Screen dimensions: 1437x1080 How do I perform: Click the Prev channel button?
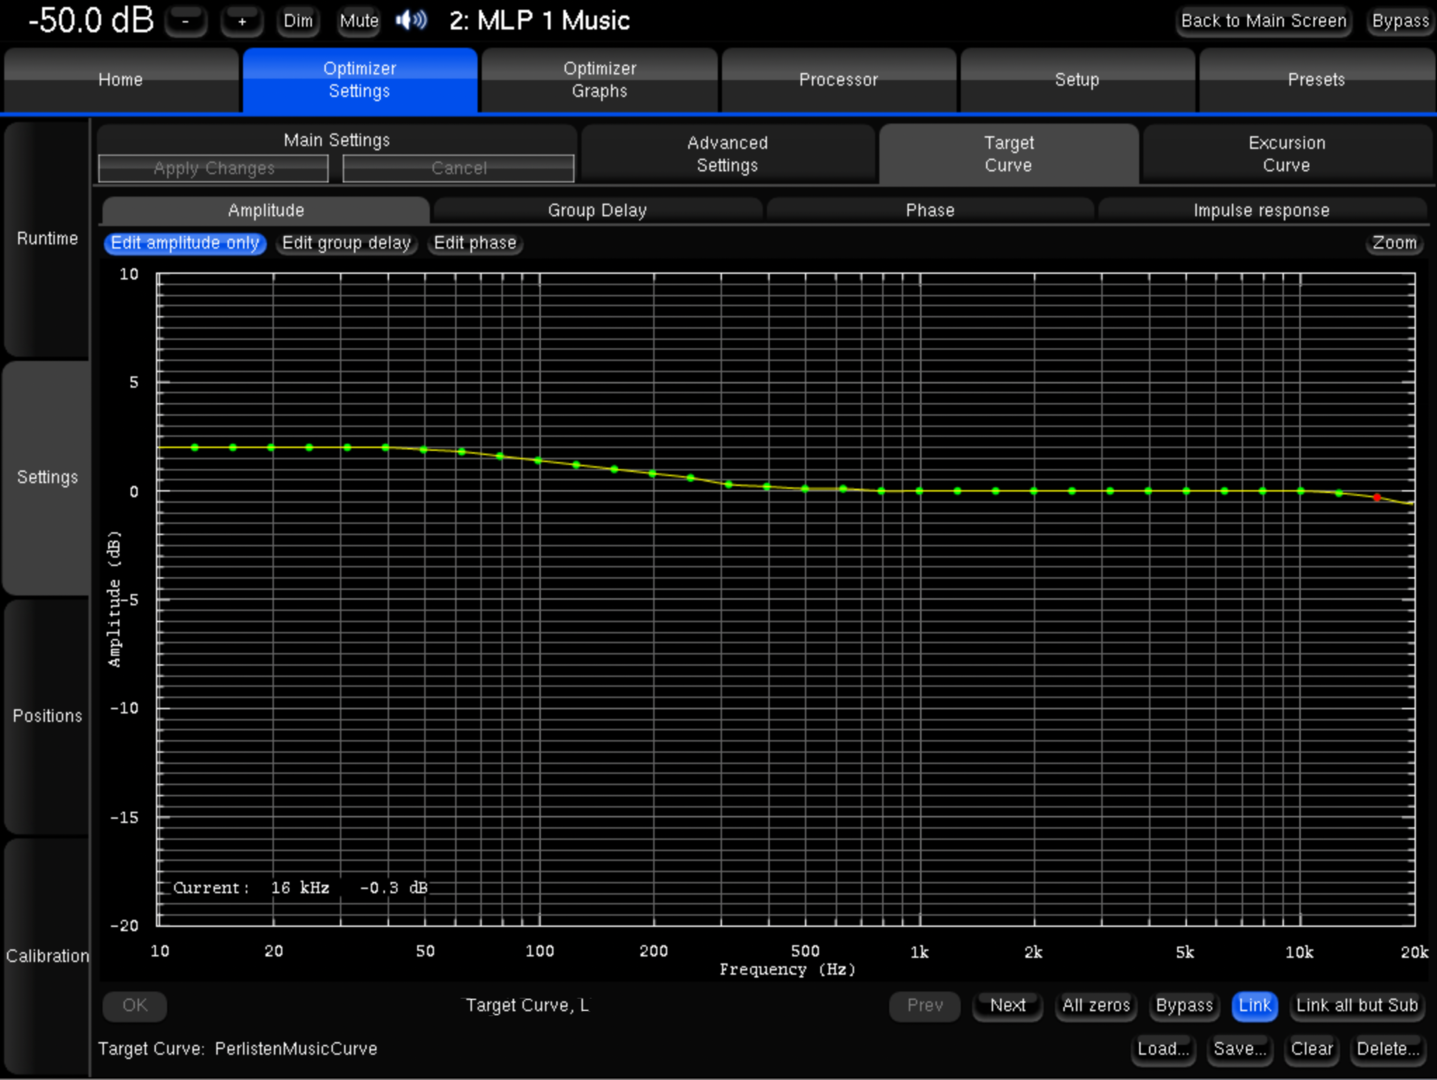click(x=925, y=1005)
